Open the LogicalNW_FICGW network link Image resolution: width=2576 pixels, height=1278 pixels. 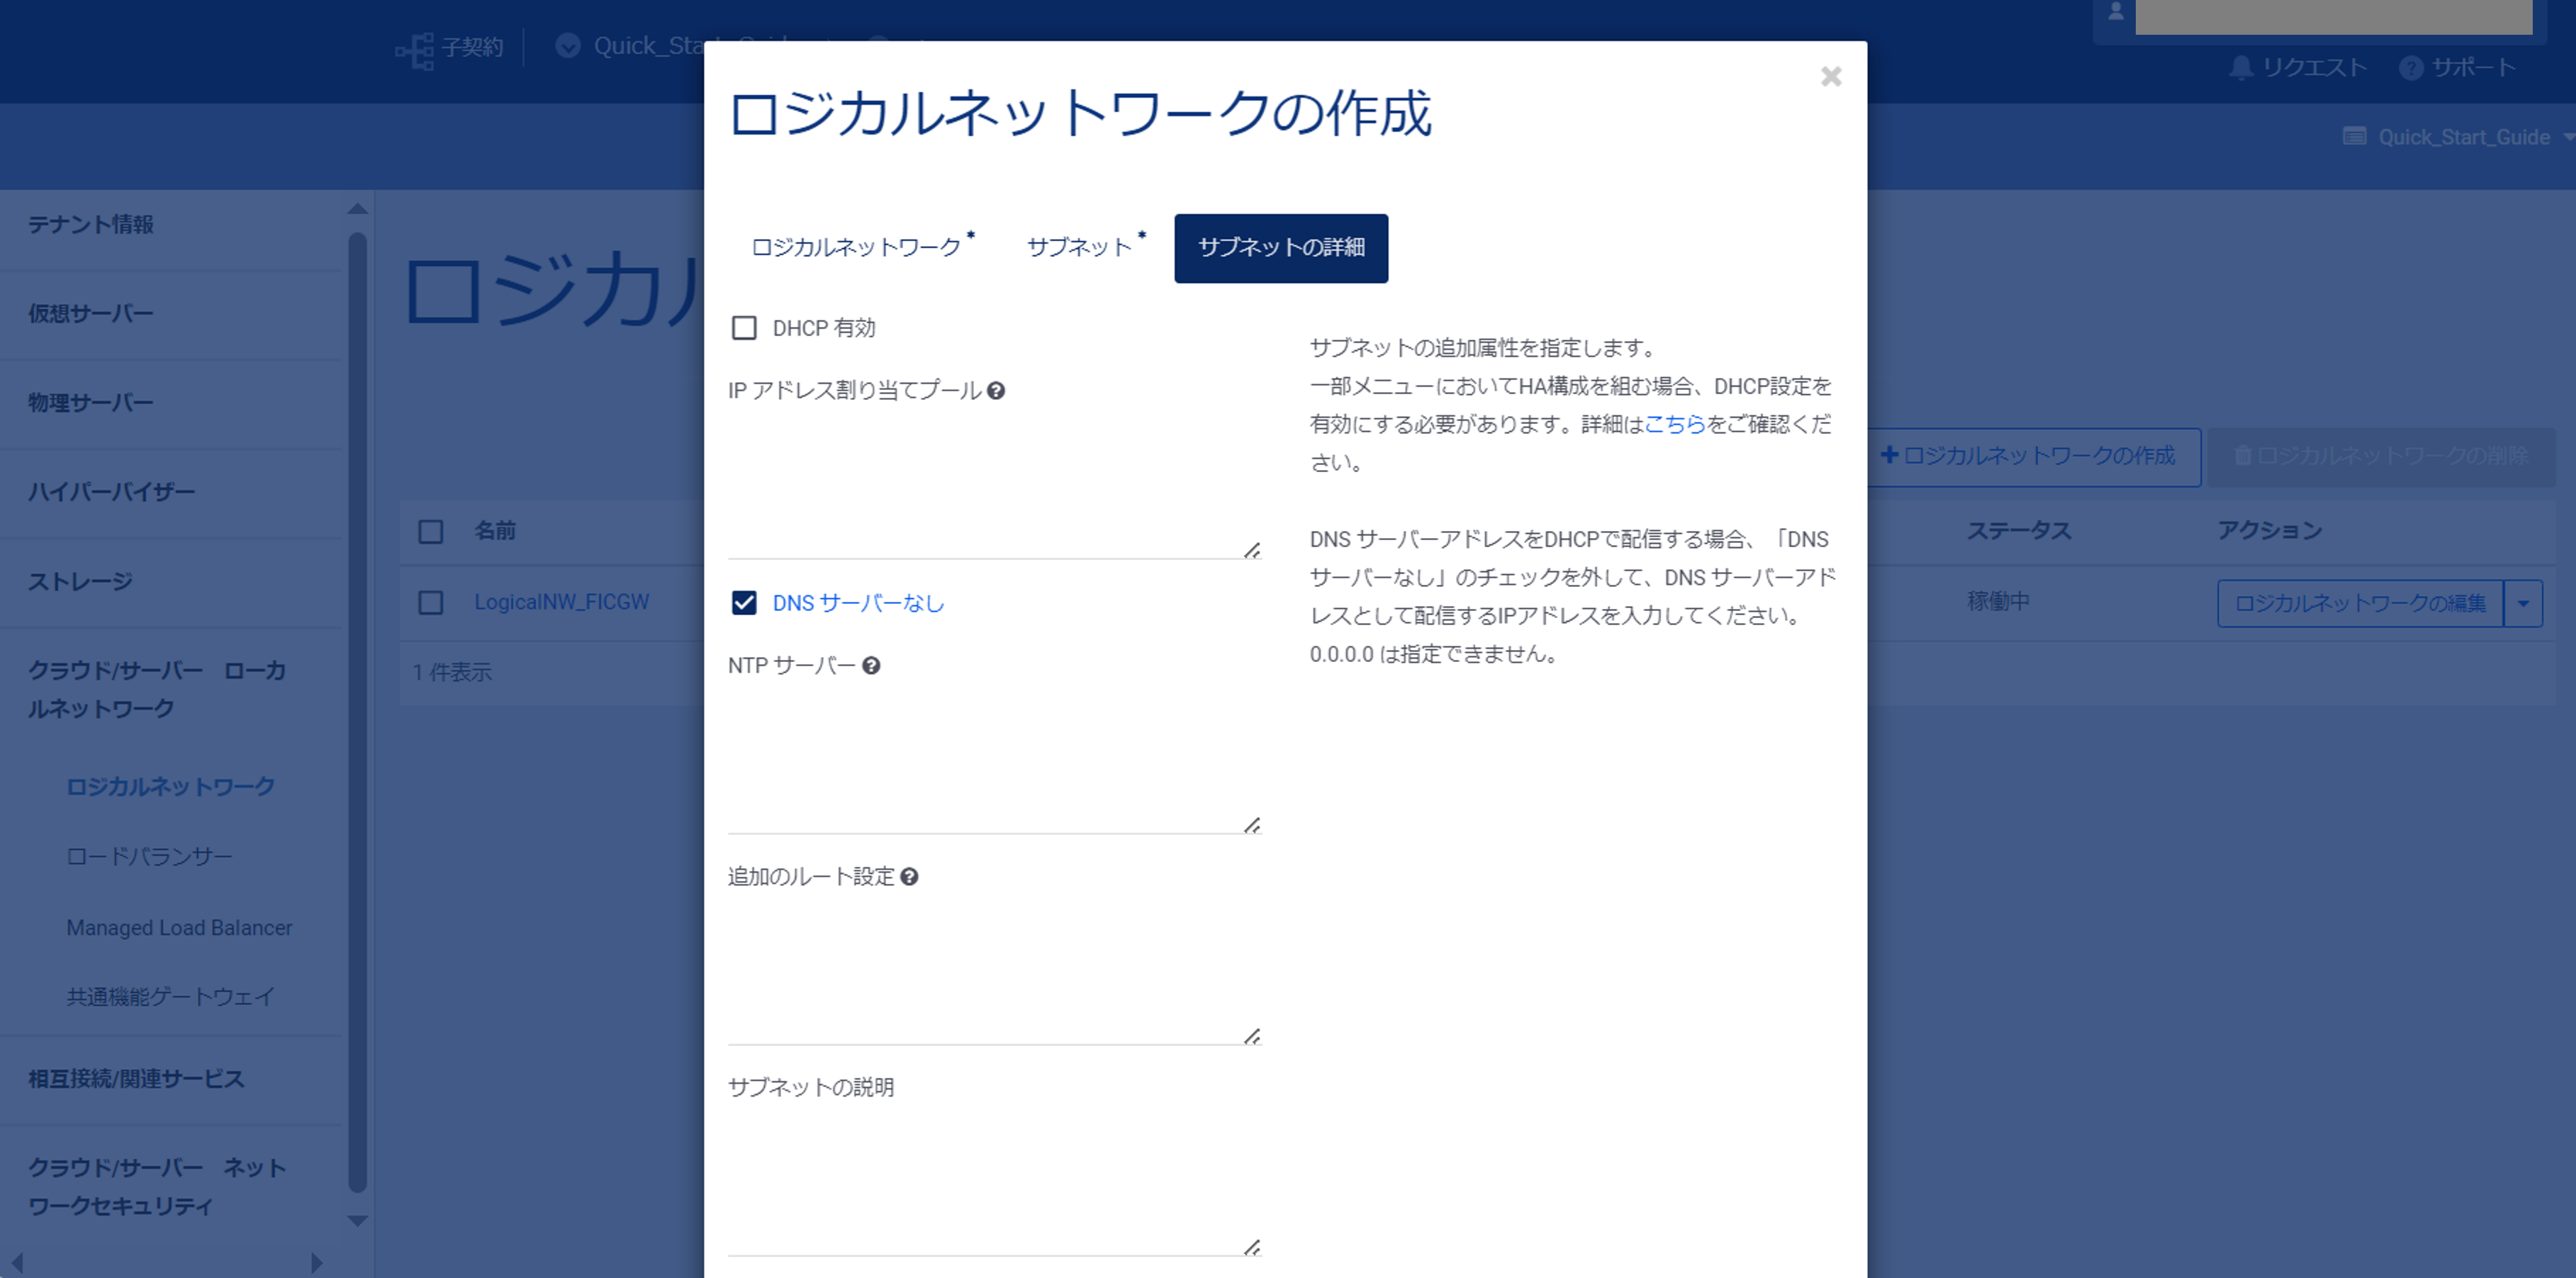562,602
